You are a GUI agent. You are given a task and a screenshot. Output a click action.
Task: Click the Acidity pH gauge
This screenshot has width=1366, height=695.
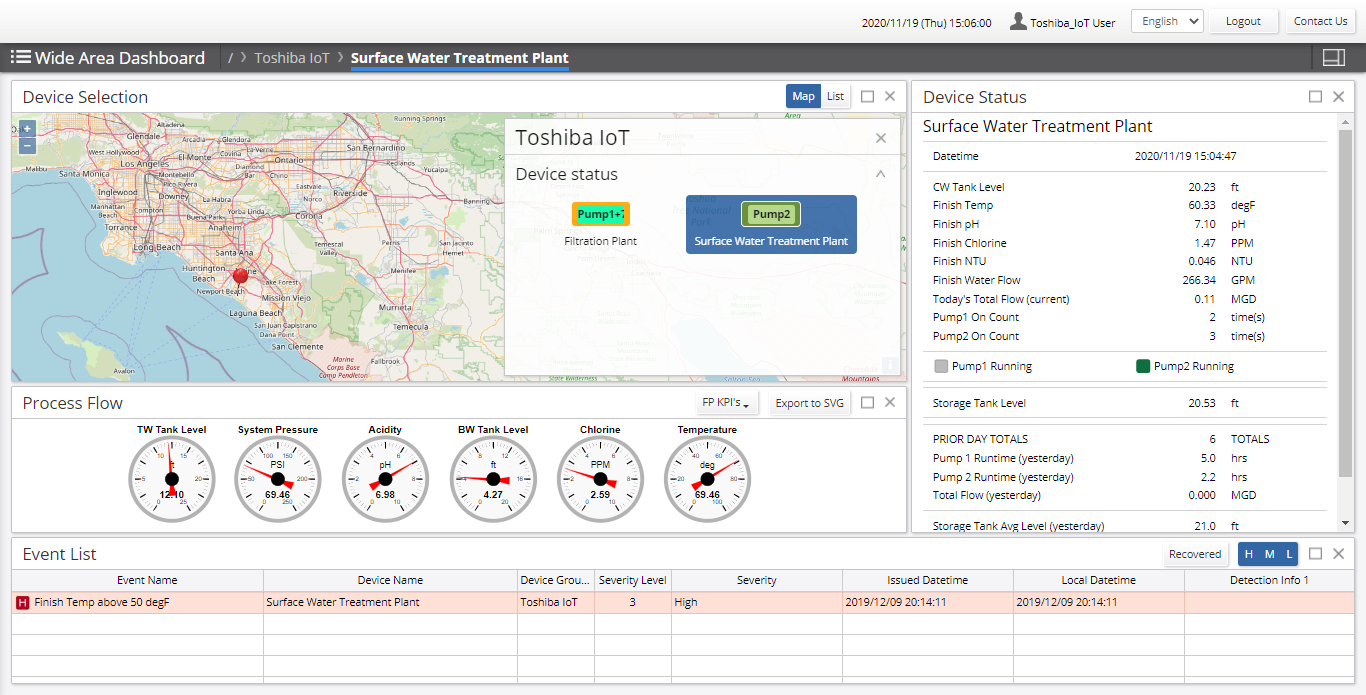pos(385,479)
